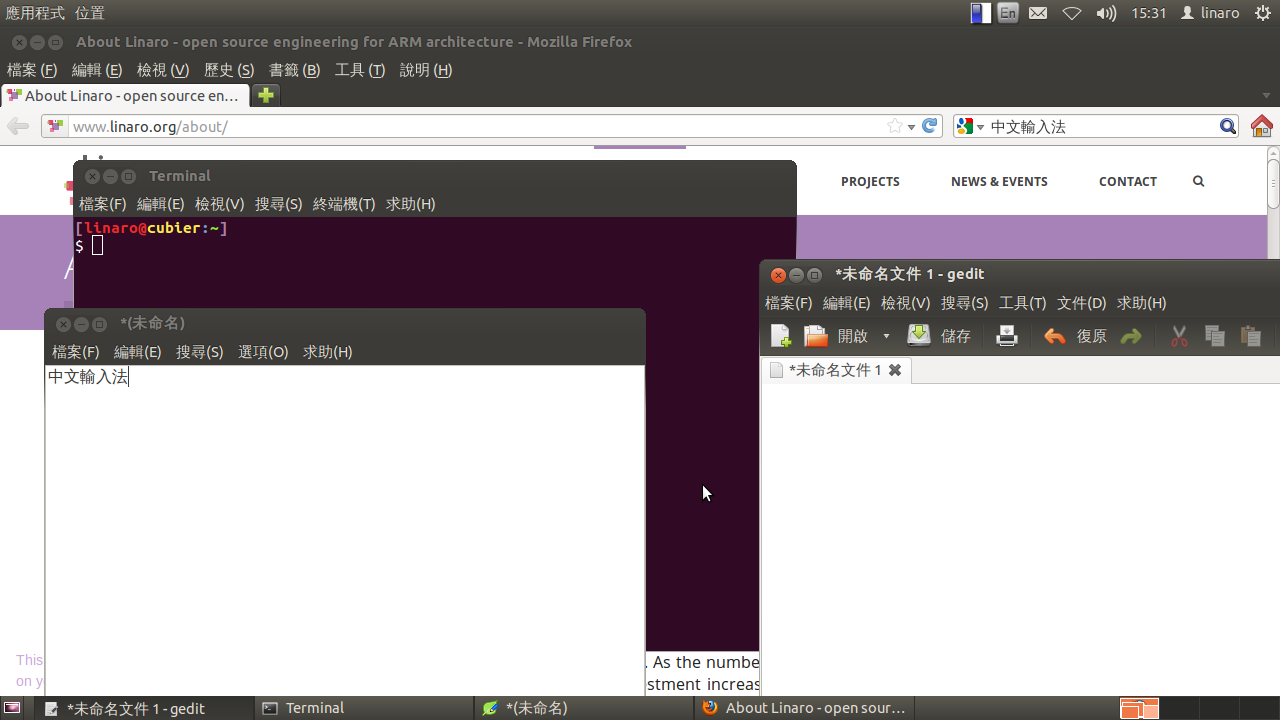Viewport: 1280px width, 720px height.
Task: Click PROJECTS link on Linaro page
Action: pyautogui.click(x=870, y=182)
